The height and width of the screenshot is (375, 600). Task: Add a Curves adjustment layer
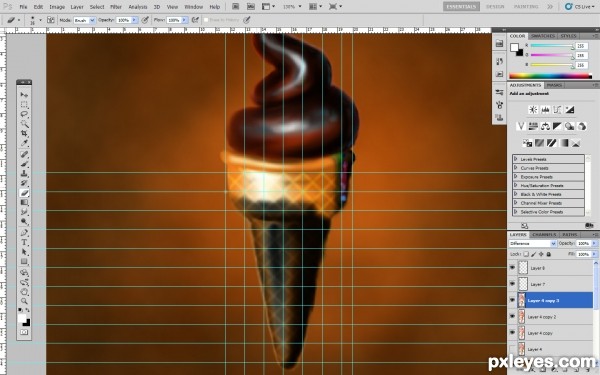pos(557,110)
